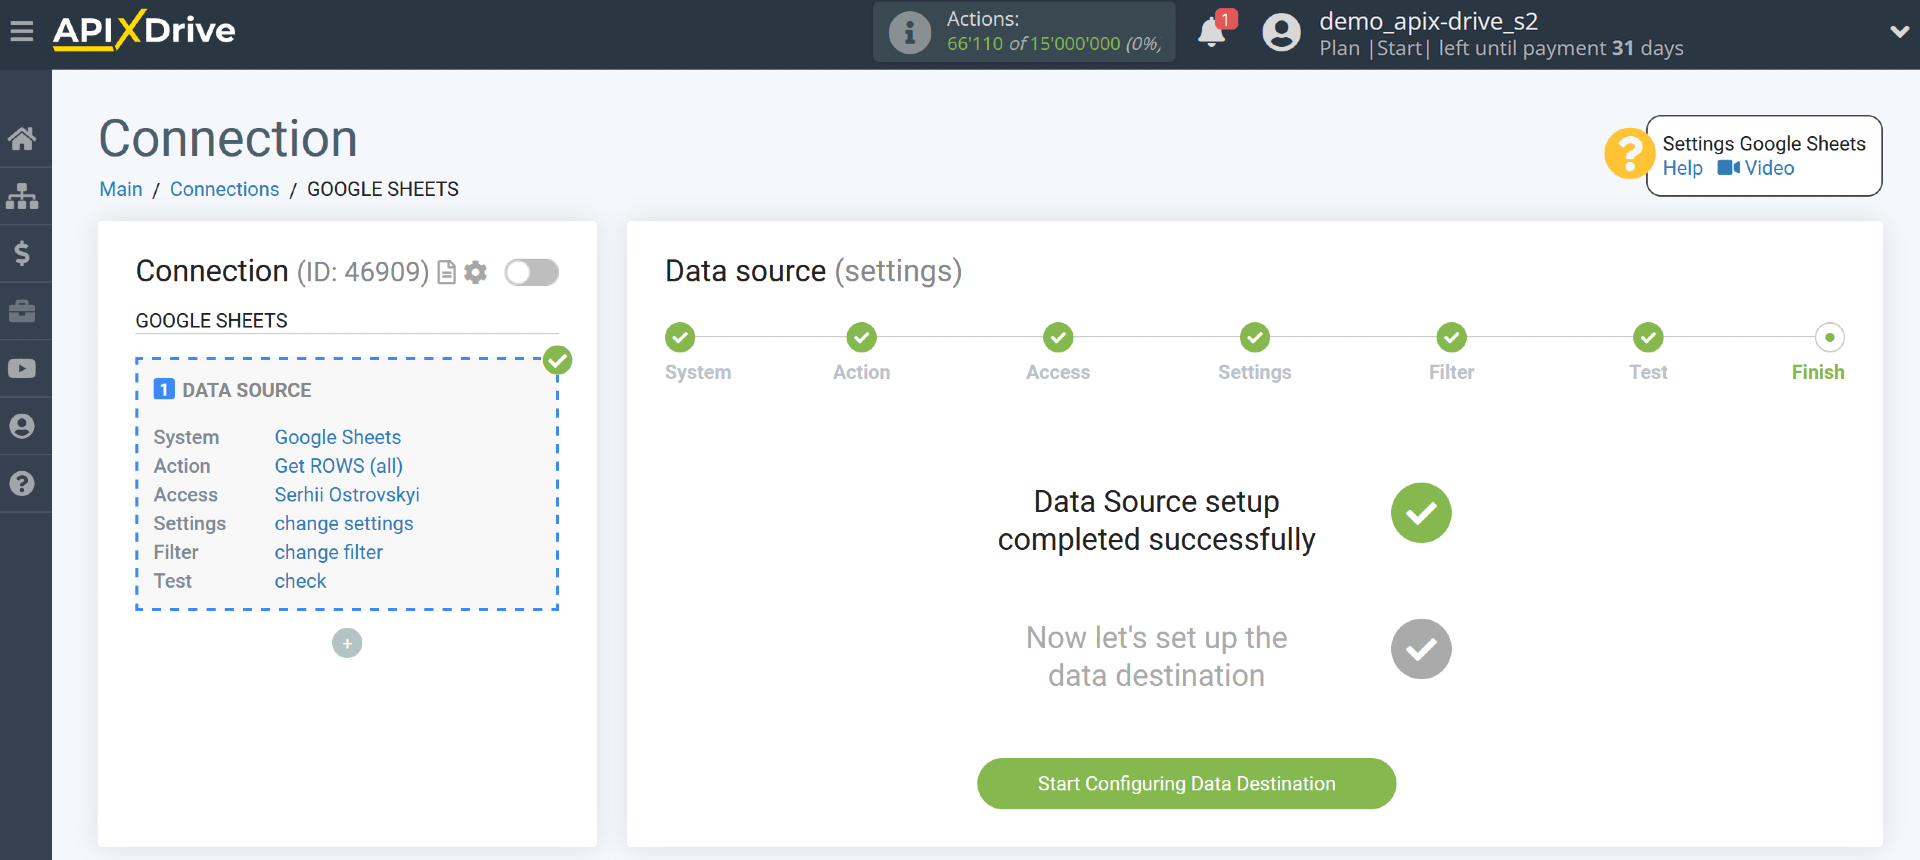Add a new block with plus button

coord(347,643)
